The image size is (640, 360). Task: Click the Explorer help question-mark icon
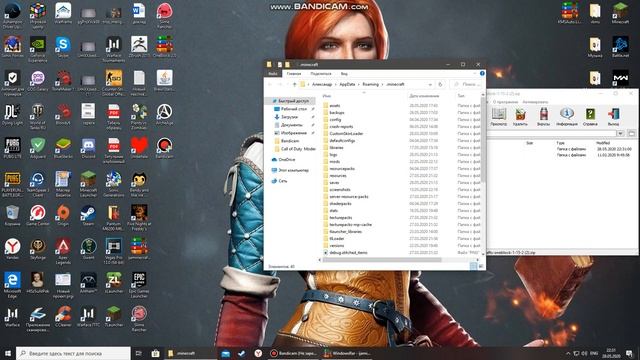point(482,73)
